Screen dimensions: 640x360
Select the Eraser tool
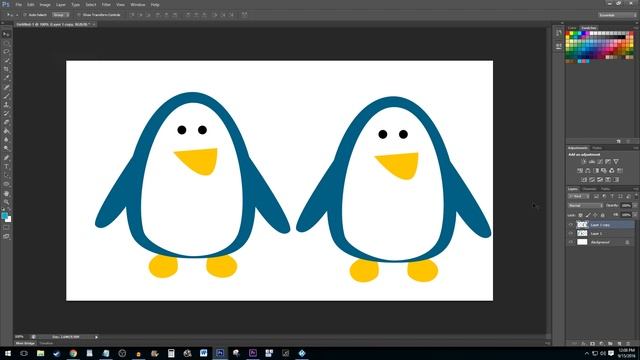[x=6, y=122]
